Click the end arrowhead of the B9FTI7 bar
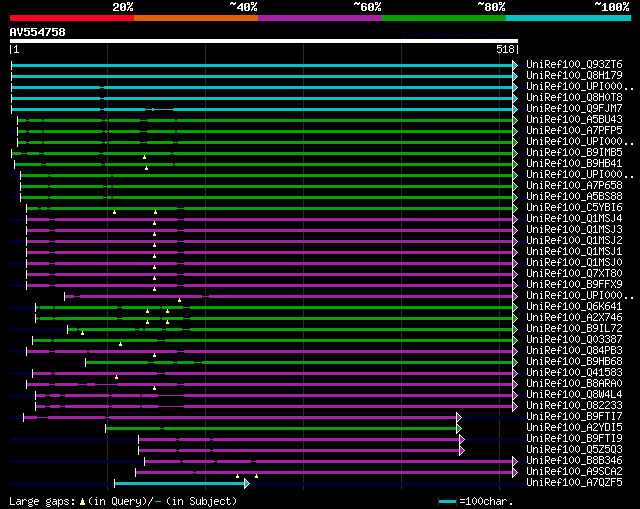The image size is (640, 509). [459, 417]
